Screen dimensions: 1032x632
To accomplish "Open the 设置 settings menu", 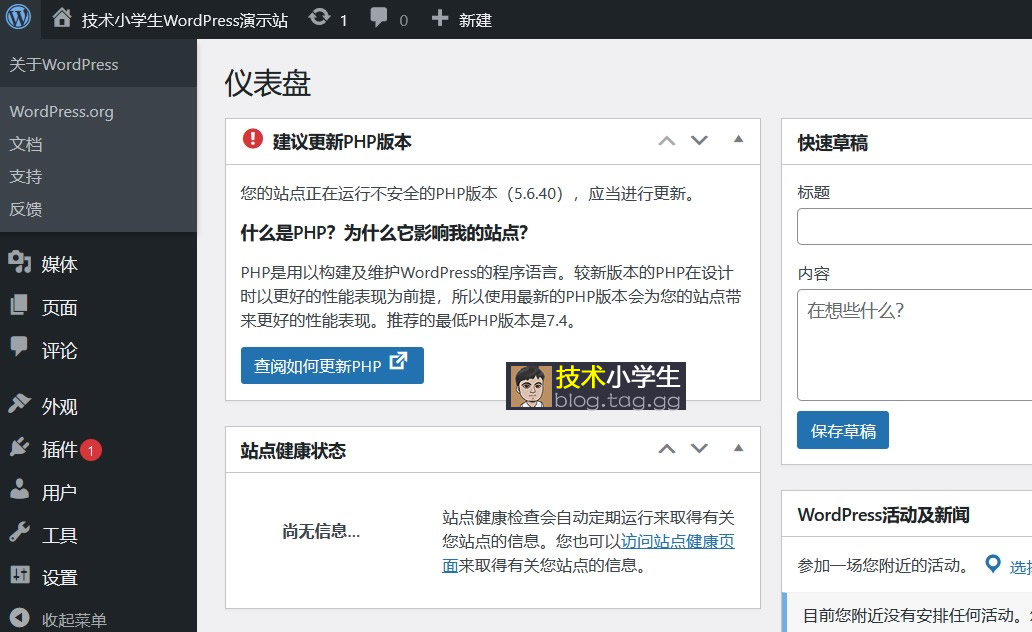I will (59, 577).
